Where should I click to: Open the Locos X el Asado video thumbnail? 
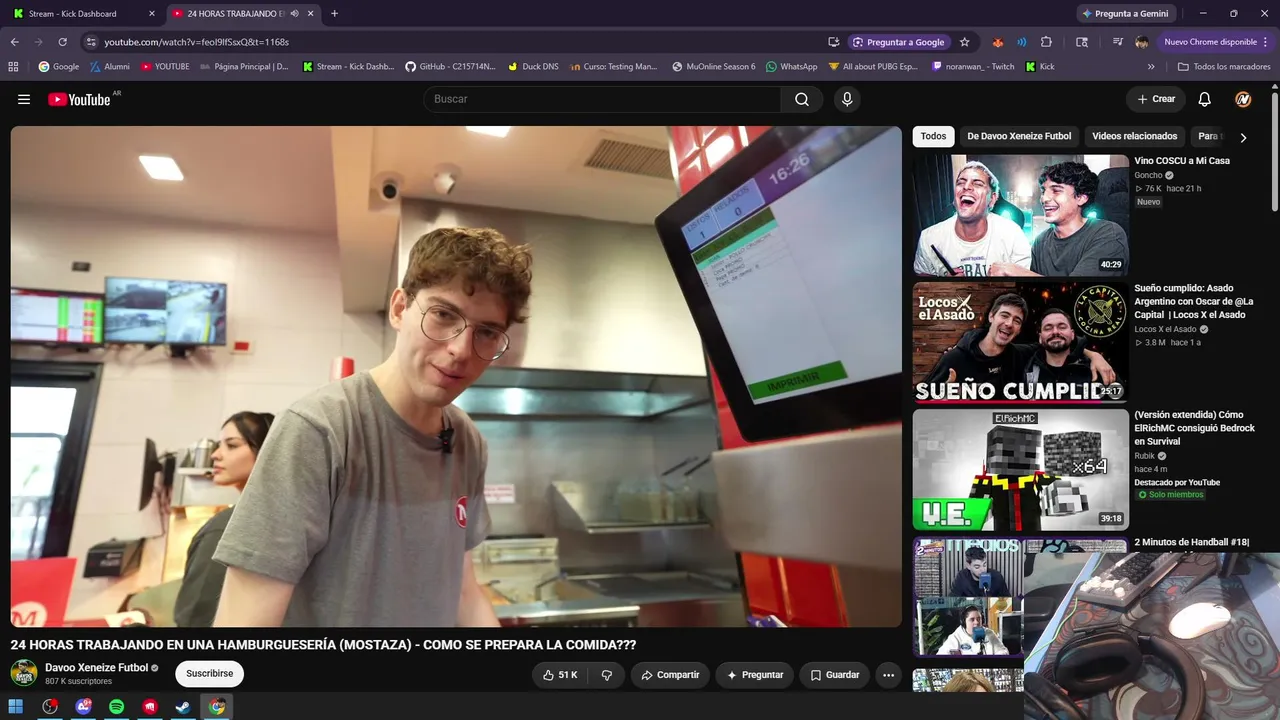tap(1020, 342)
